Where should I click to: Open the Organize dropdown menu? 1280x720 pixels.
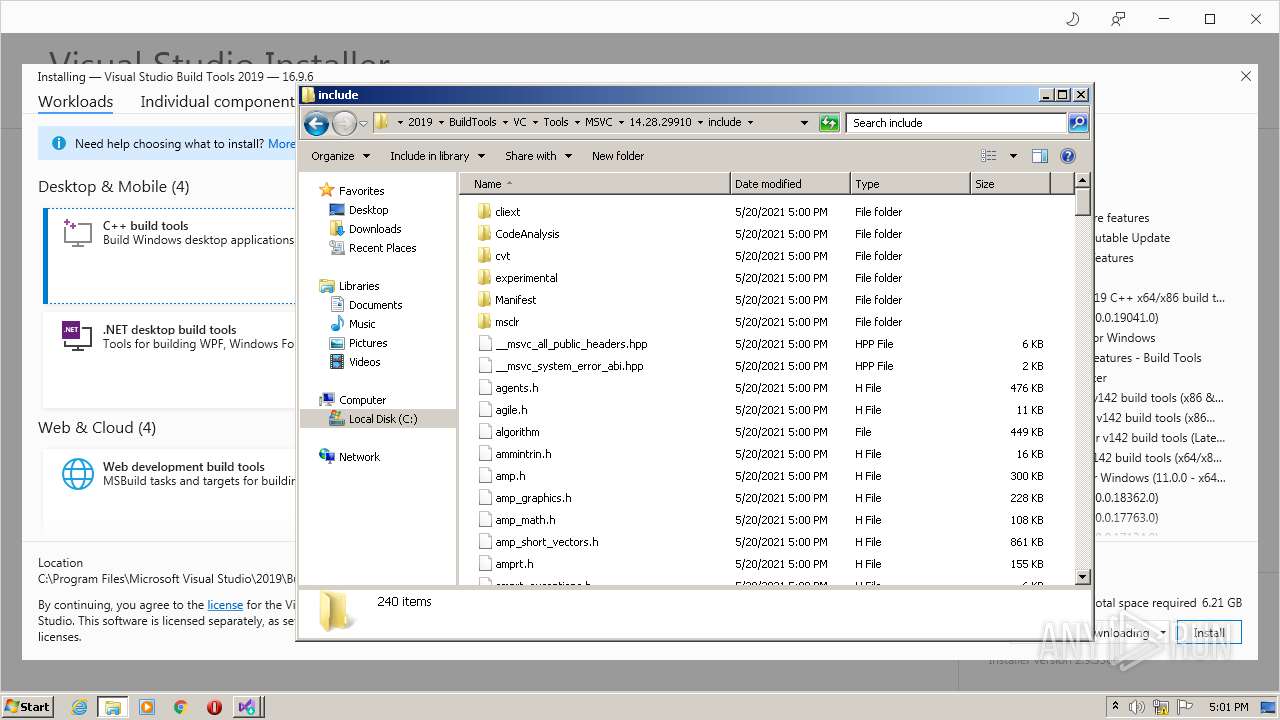pyautogui.click(x=340, y=156)
